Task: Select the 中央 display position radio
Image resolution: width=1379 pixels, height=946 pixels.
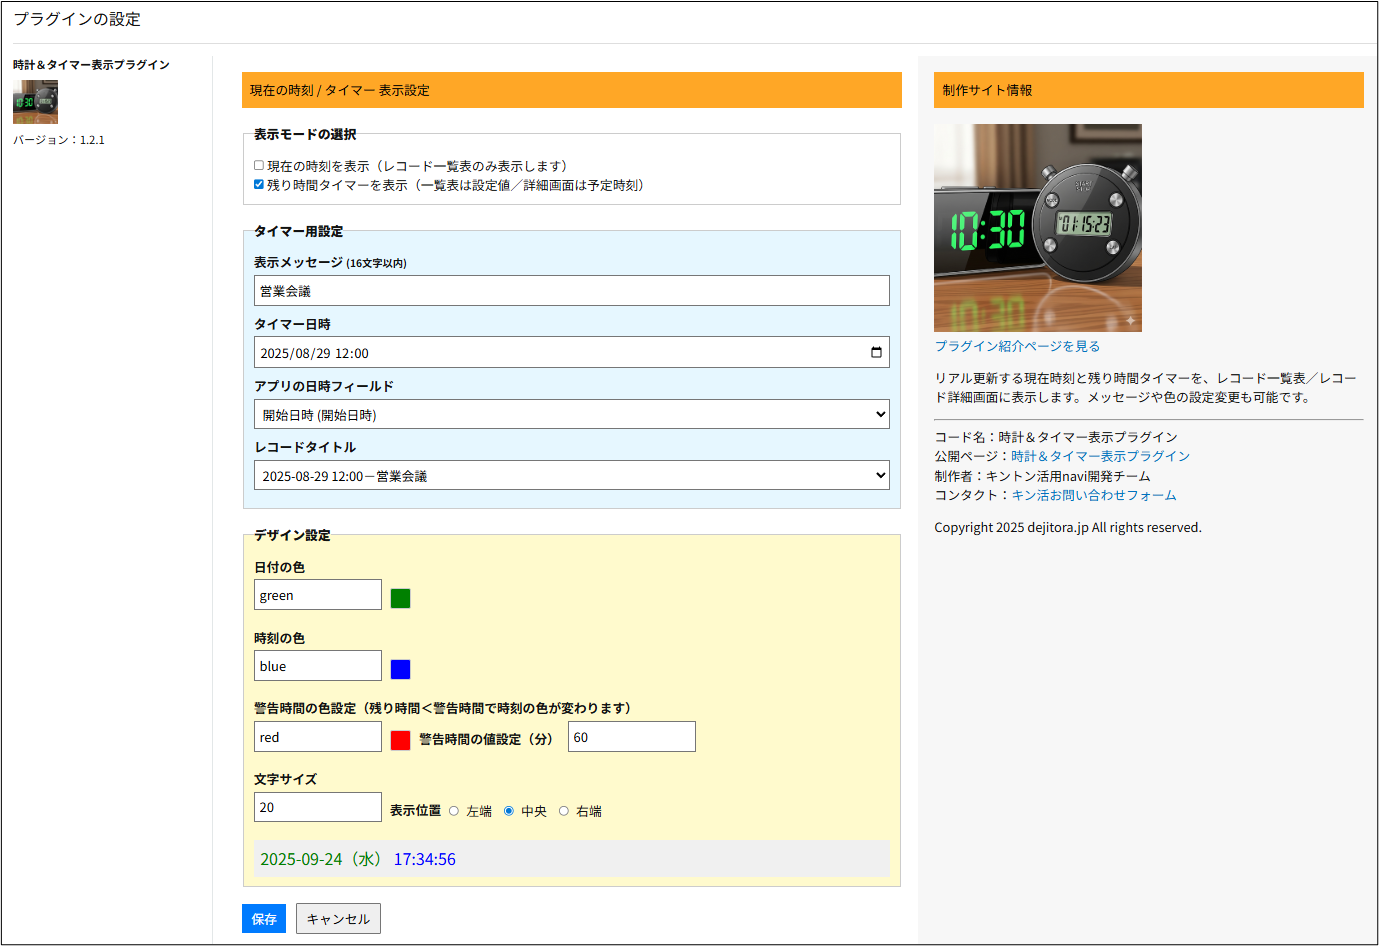Action: [x=509, y=811]
